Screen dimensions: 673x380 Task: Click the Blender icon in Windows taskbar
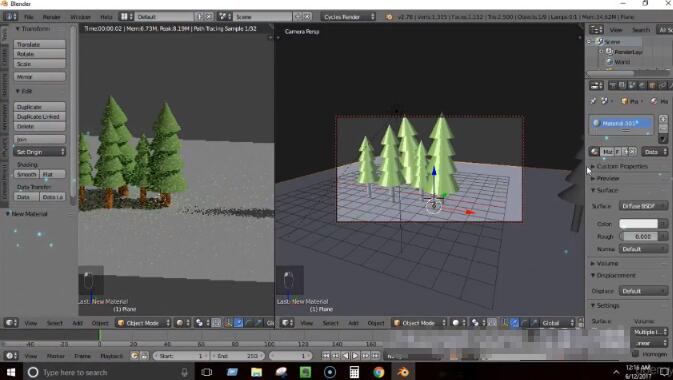coord(403,372)
